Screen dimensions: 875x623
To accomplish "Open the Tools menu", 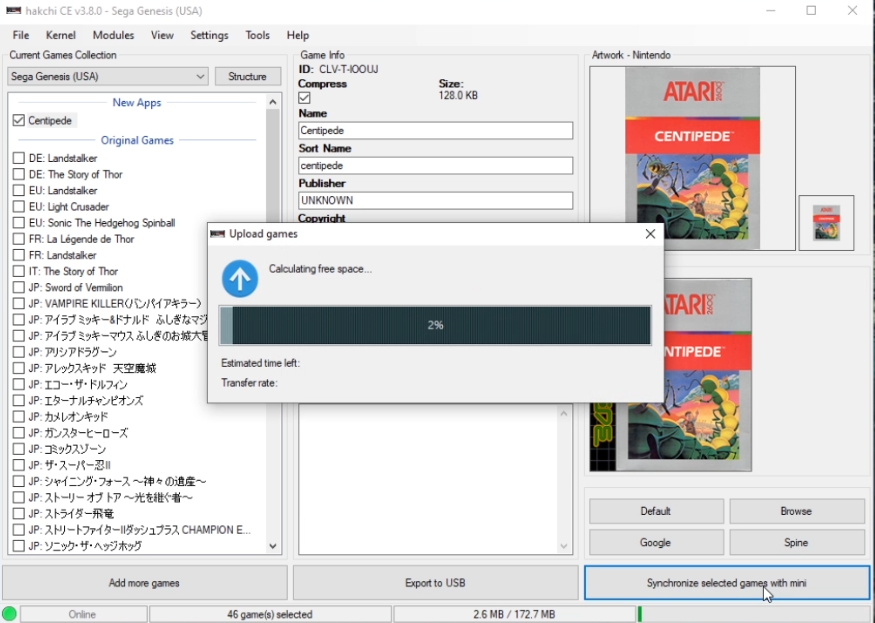I will [x=257, y=35].
